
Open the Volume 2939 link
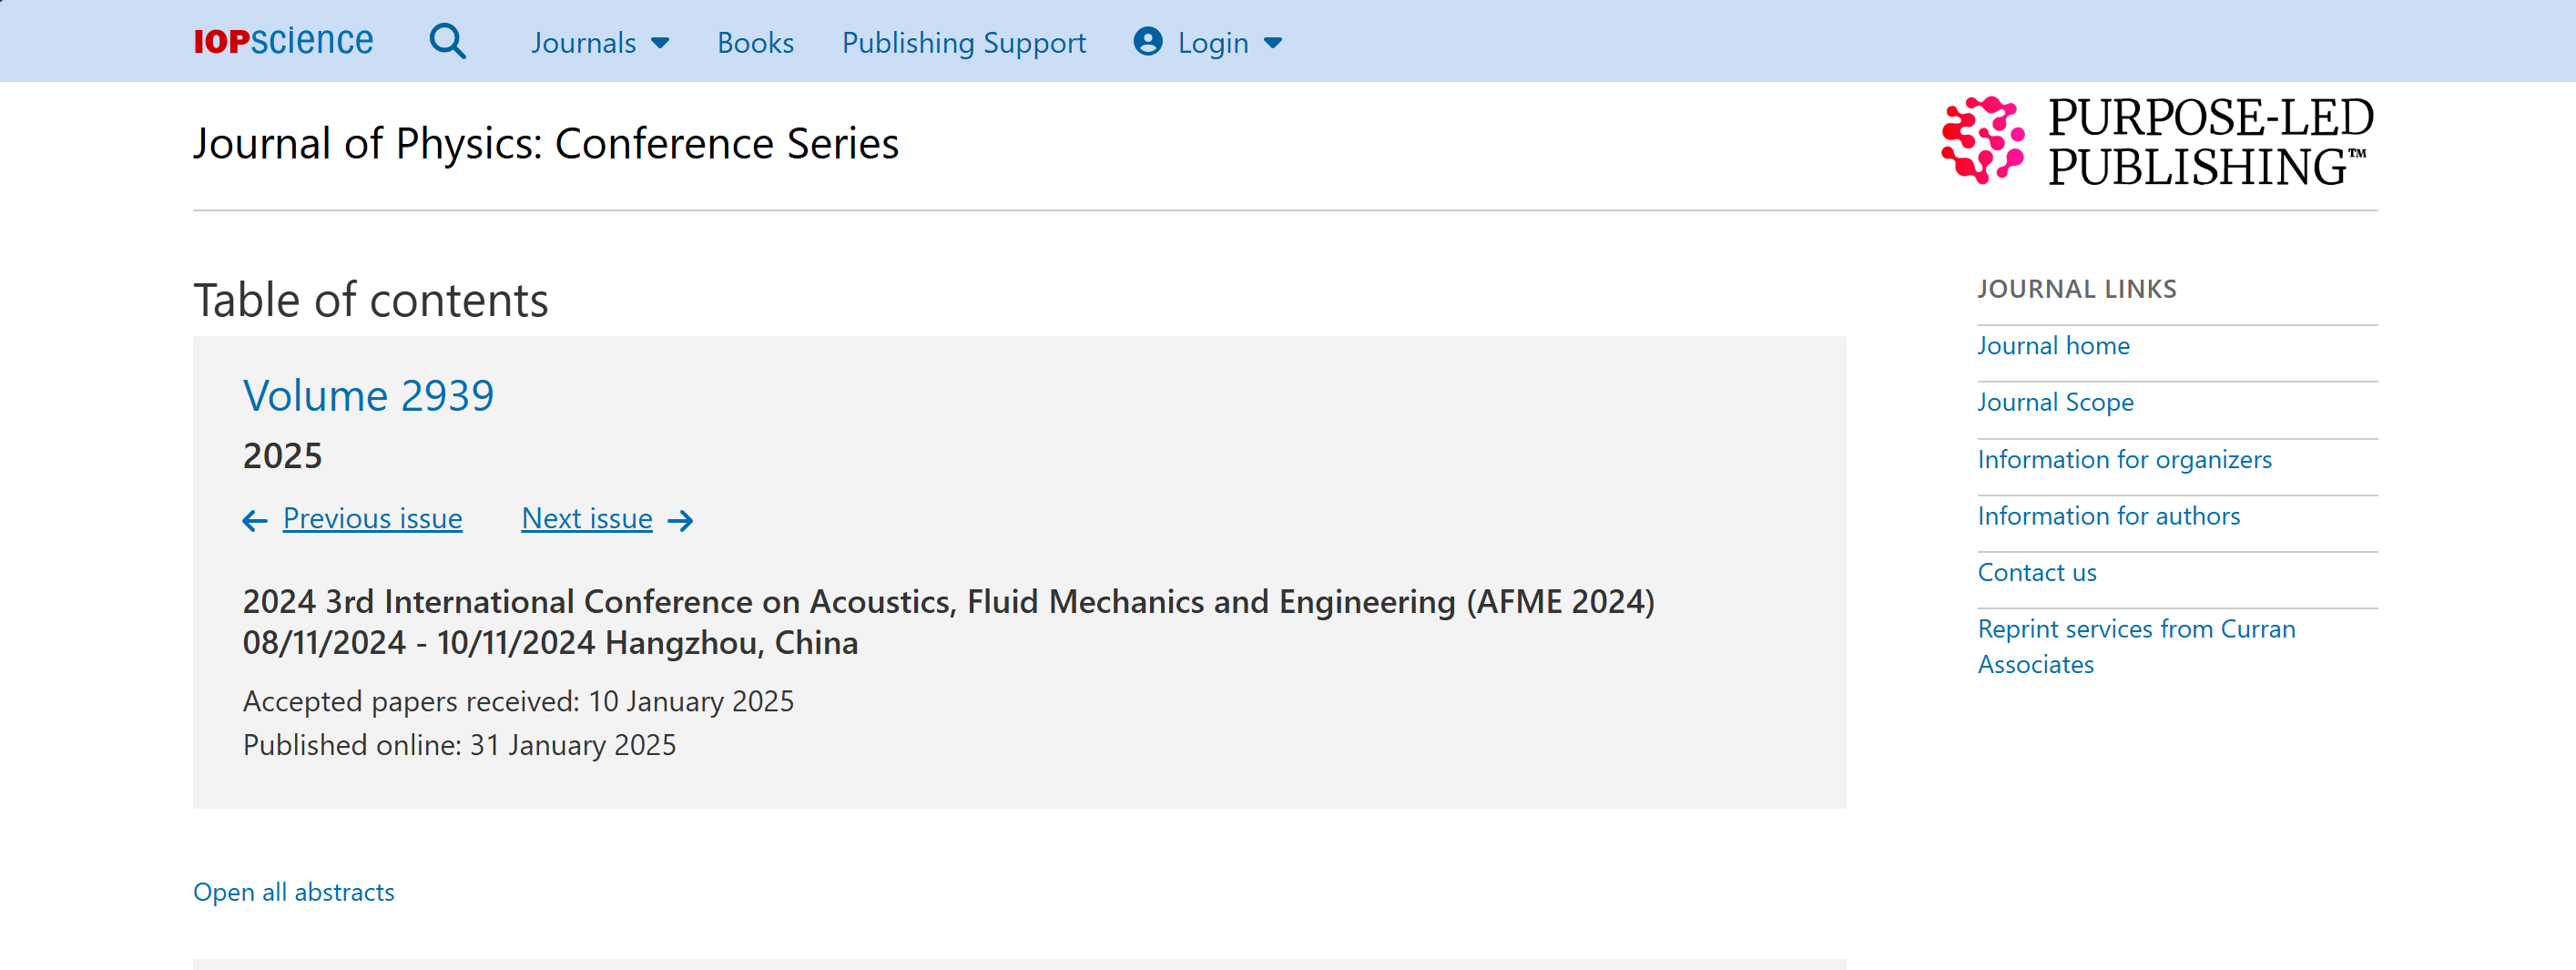pos(368,396)
